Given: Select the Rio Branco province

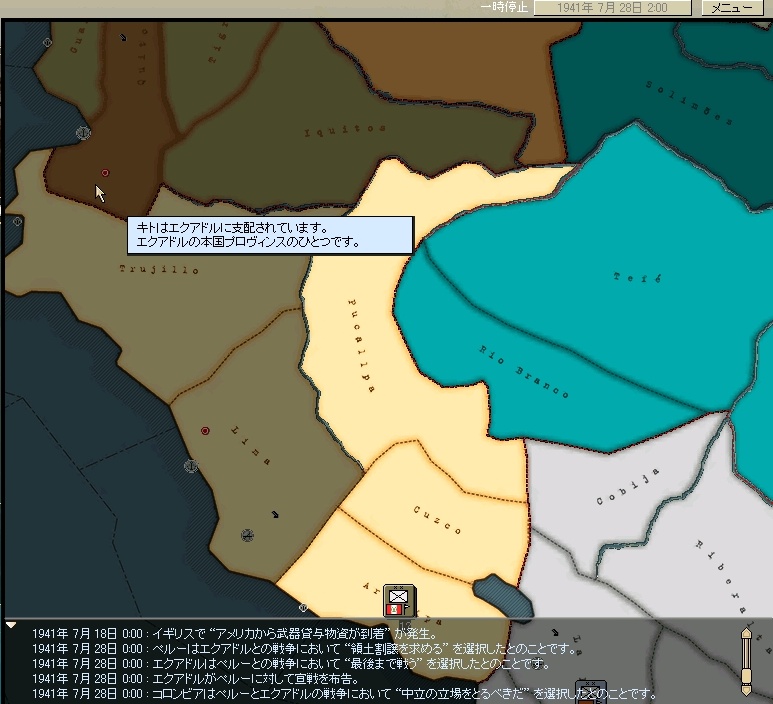Looking at the screenshot, I should pos(524,372).
